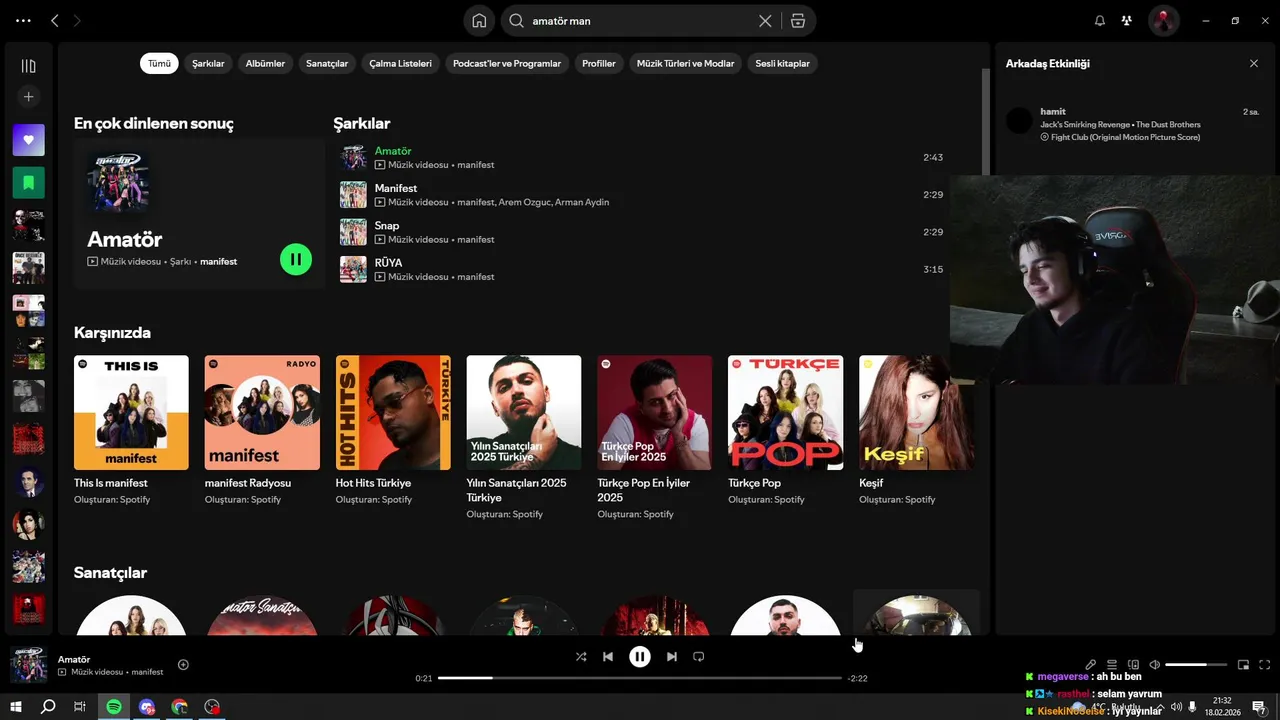Open the Windows Start menu
The image size is (1280, 720).
[16, 707]
